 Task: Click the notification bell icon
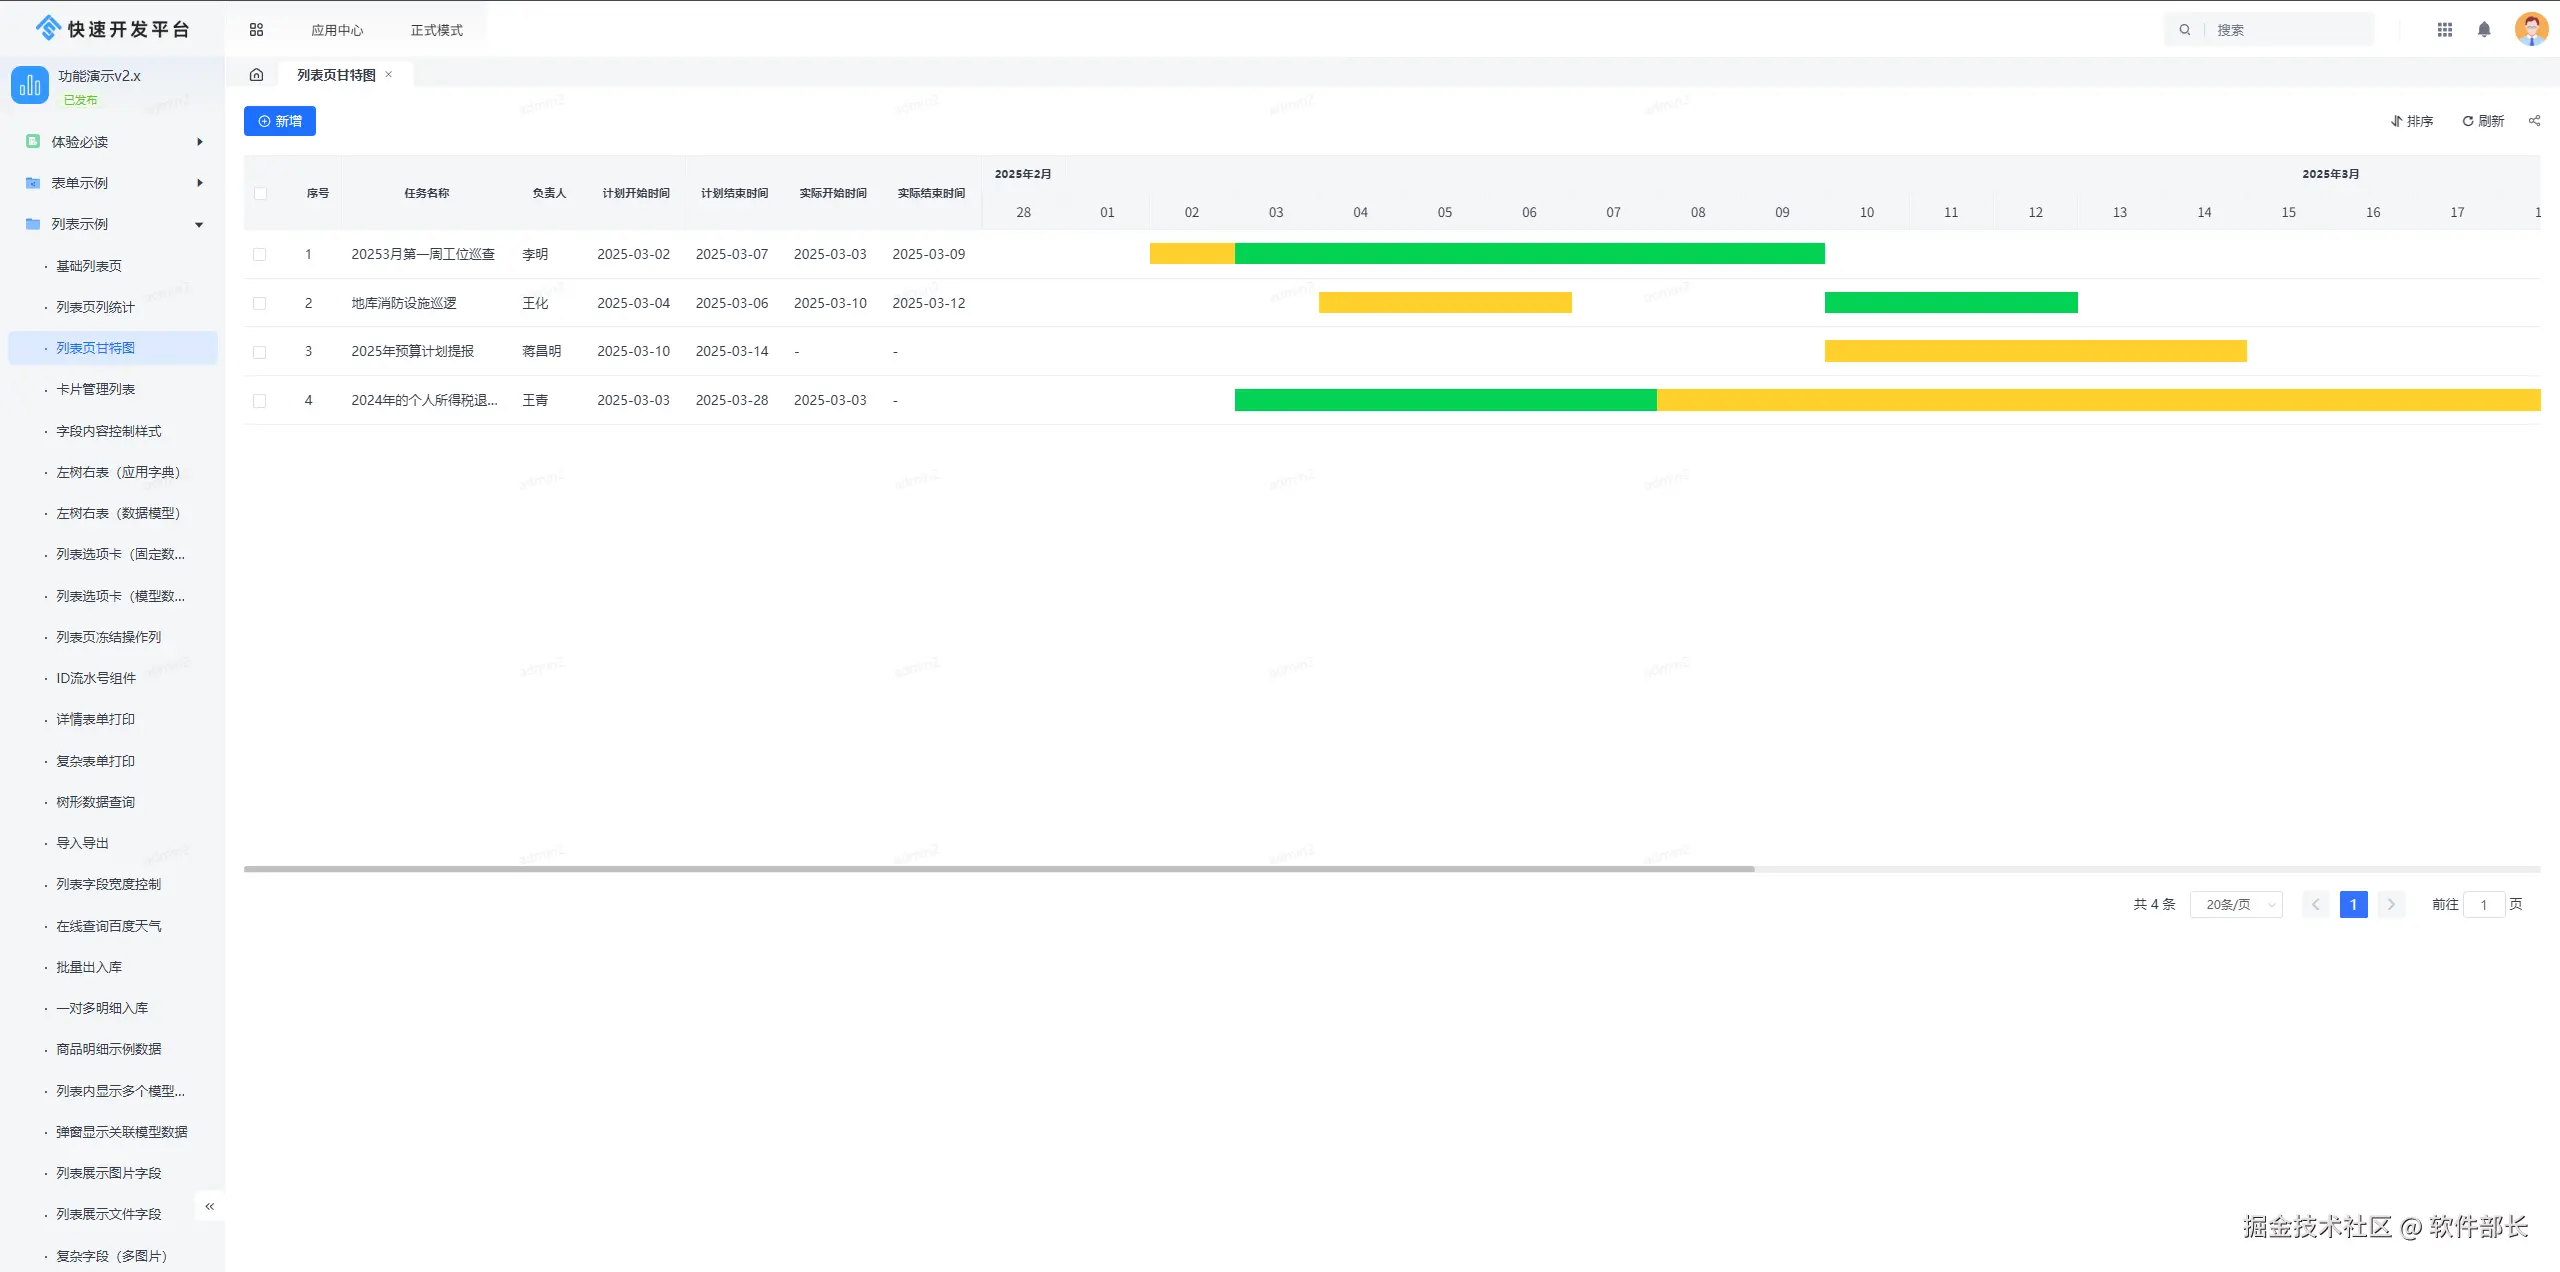point(2484,30)
